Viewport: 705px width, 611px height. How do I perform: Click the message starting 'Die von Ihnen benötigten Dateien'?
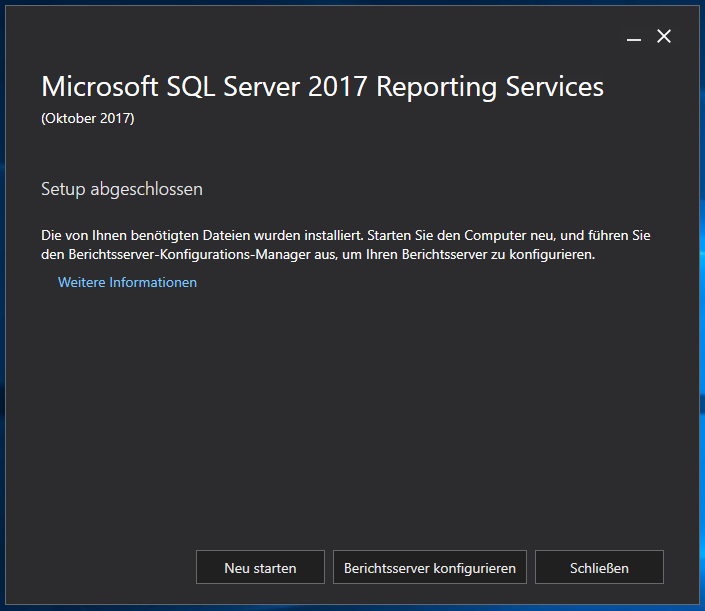coord(345,245)
